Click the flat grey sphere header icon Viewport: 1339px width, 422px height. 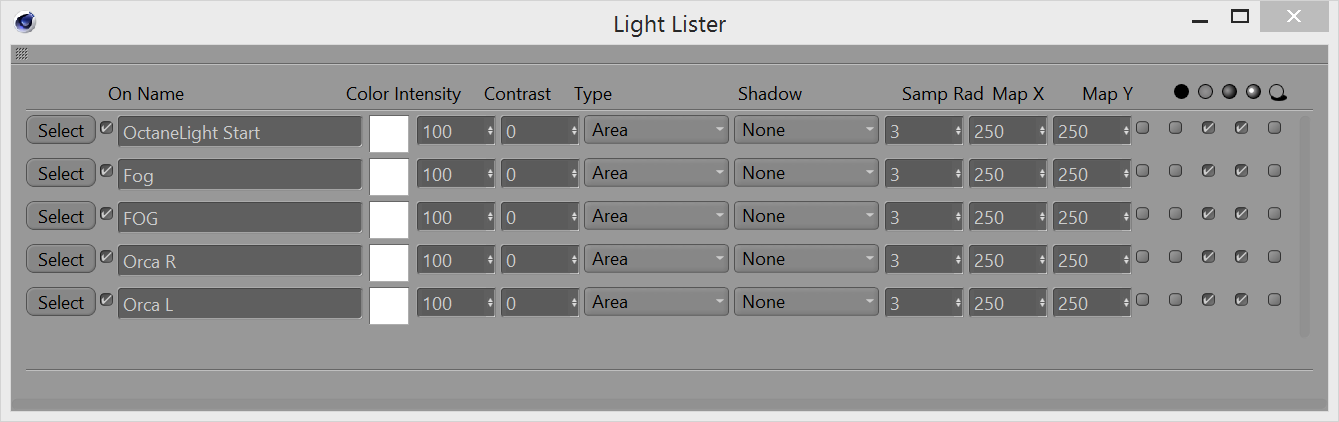1205,92
